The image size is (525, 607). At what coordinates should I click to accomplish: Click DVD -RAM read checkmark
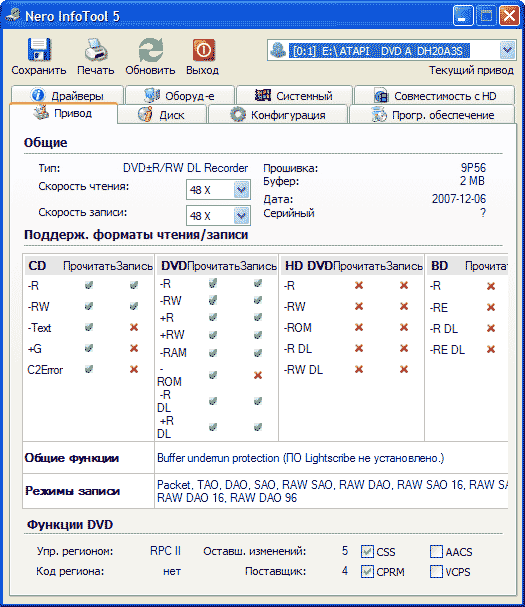[x=213, y=353]
